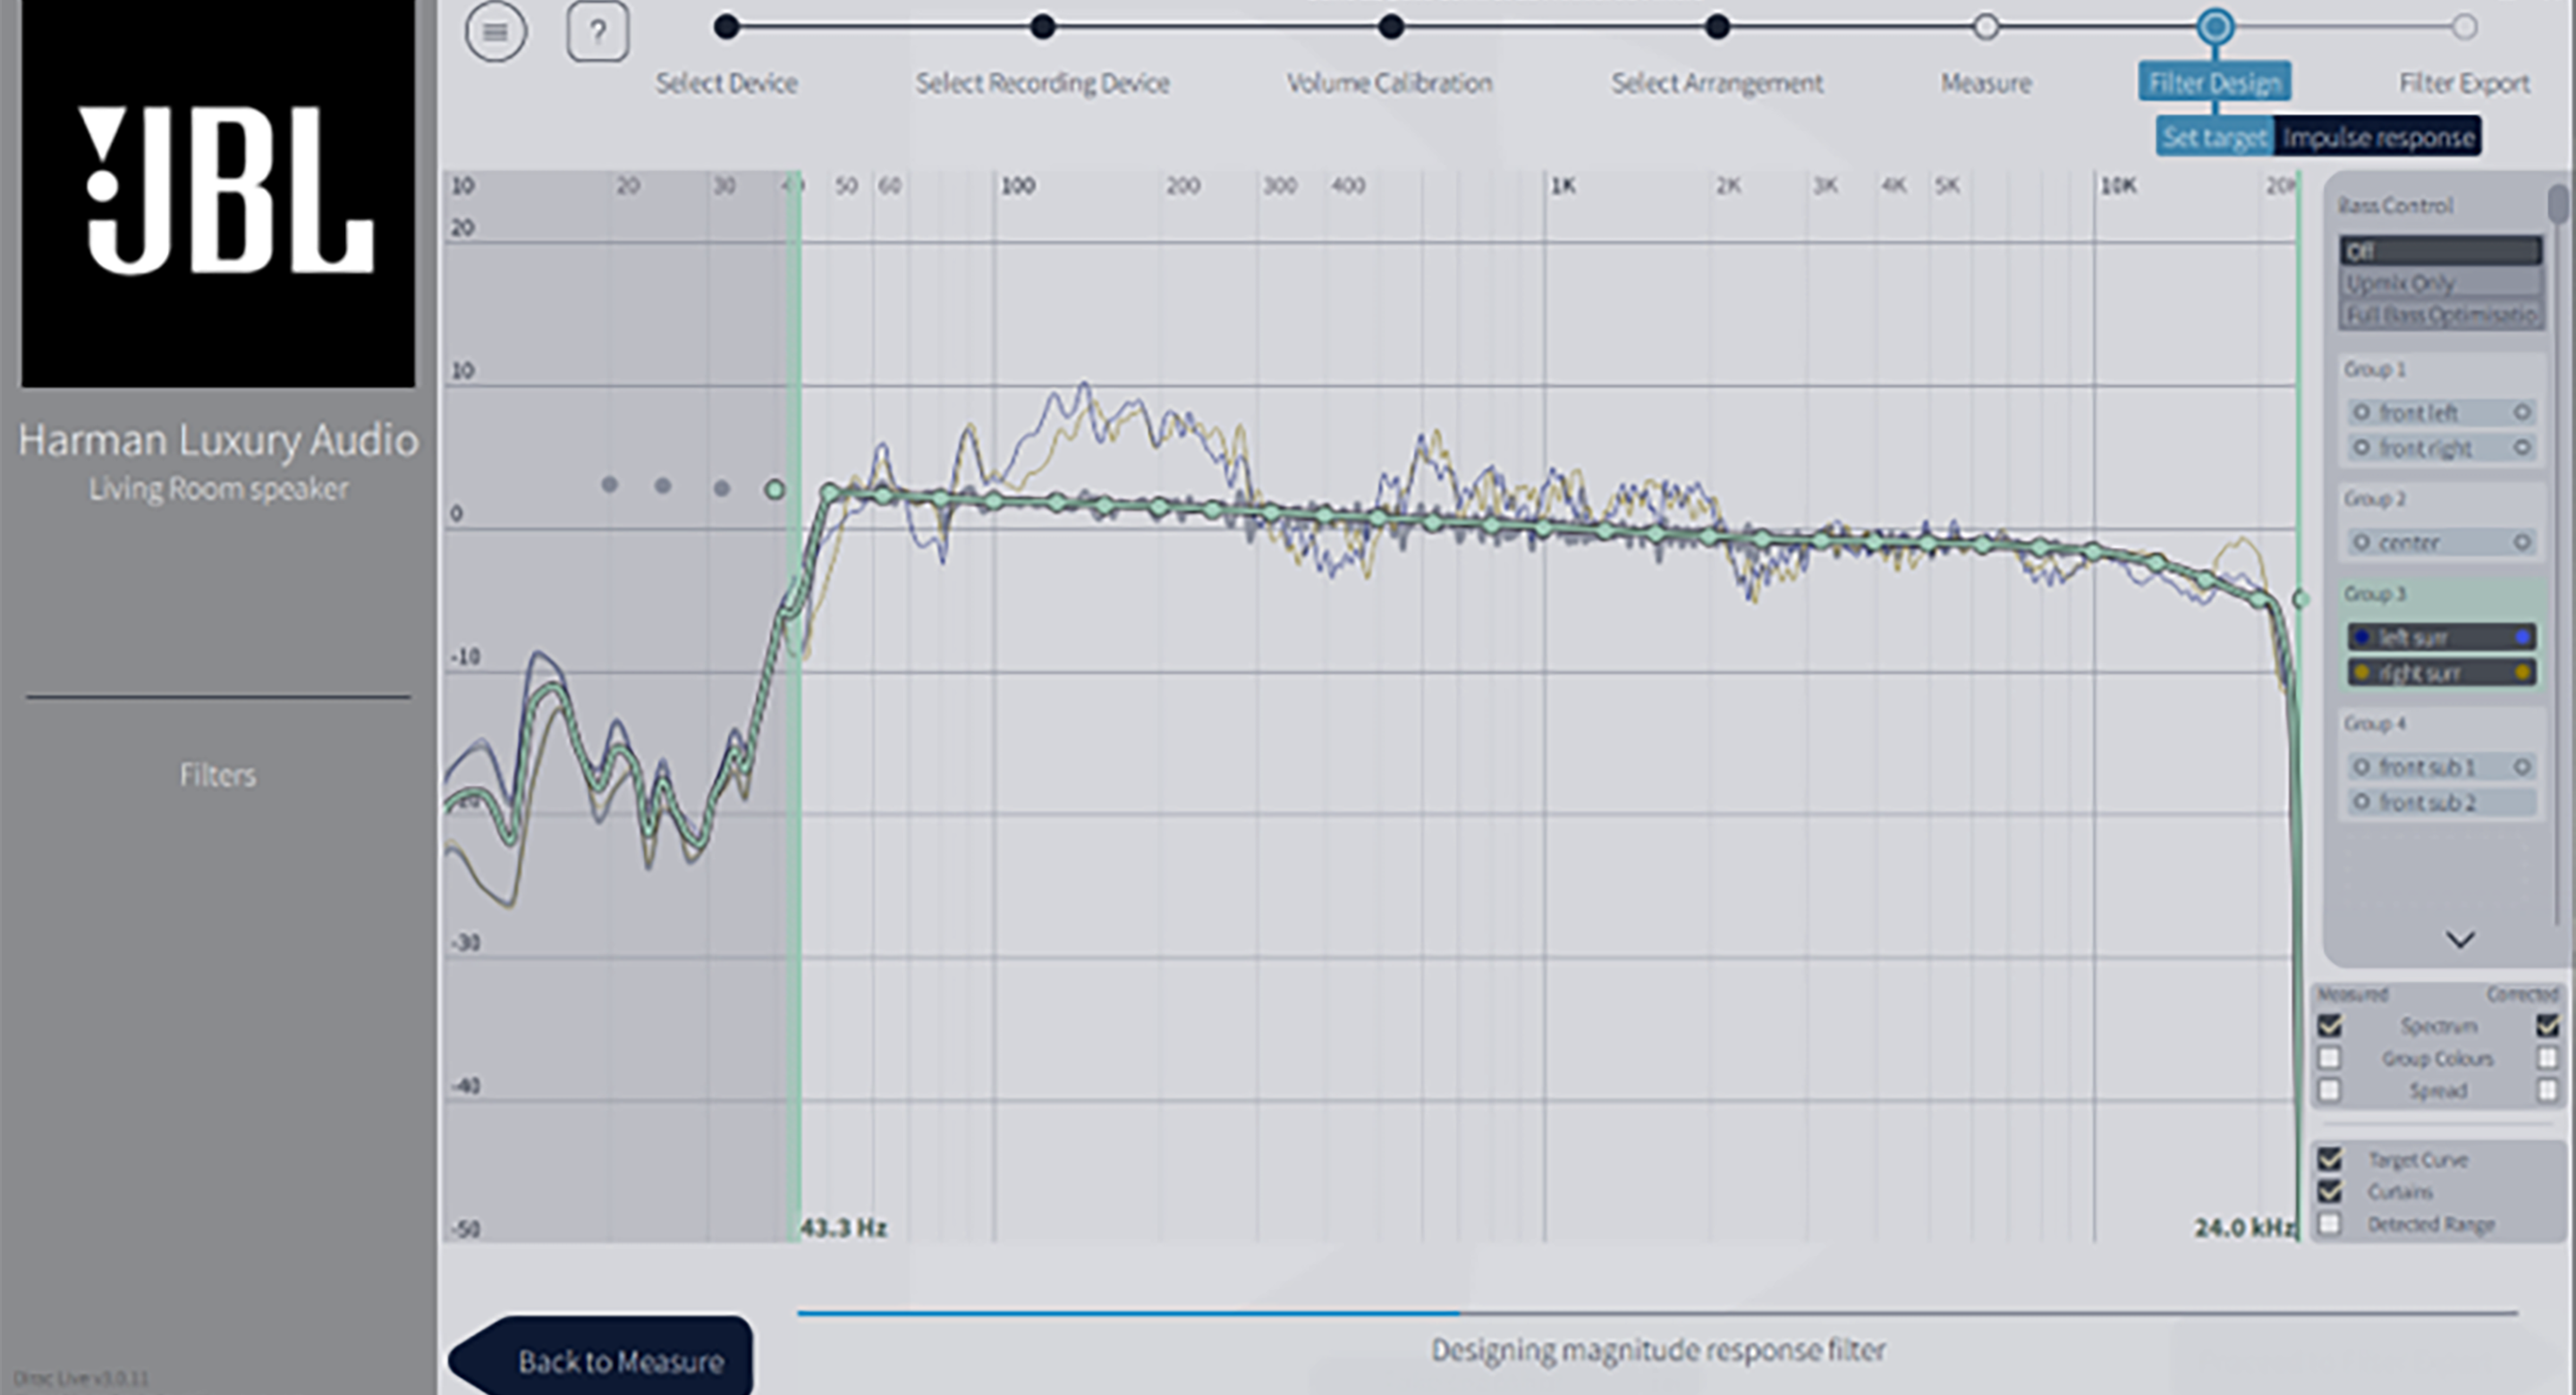Toggle the Target Curve checkbox
The width and height of the screenshot is (2576, 1395).
point(2330,1159)
